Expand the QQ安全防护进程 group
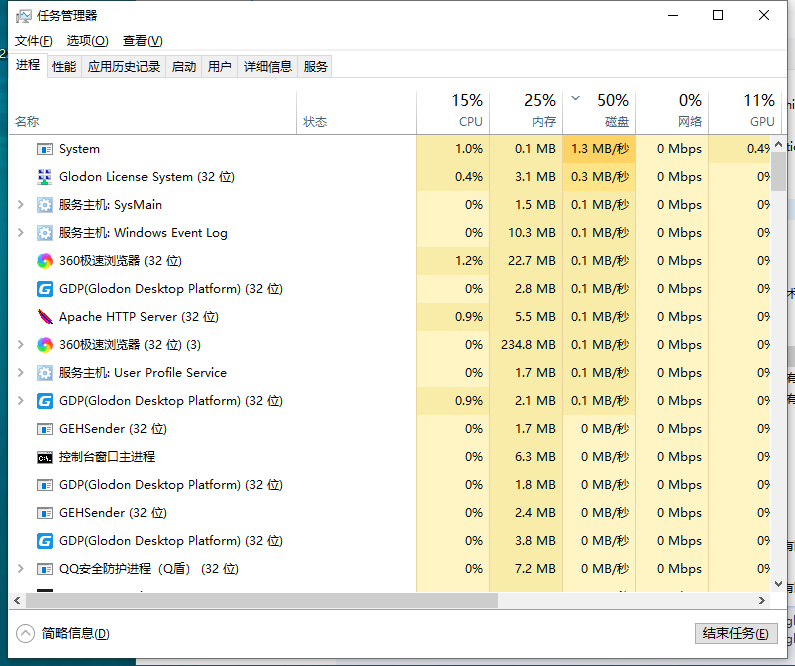 coord(20,569)
